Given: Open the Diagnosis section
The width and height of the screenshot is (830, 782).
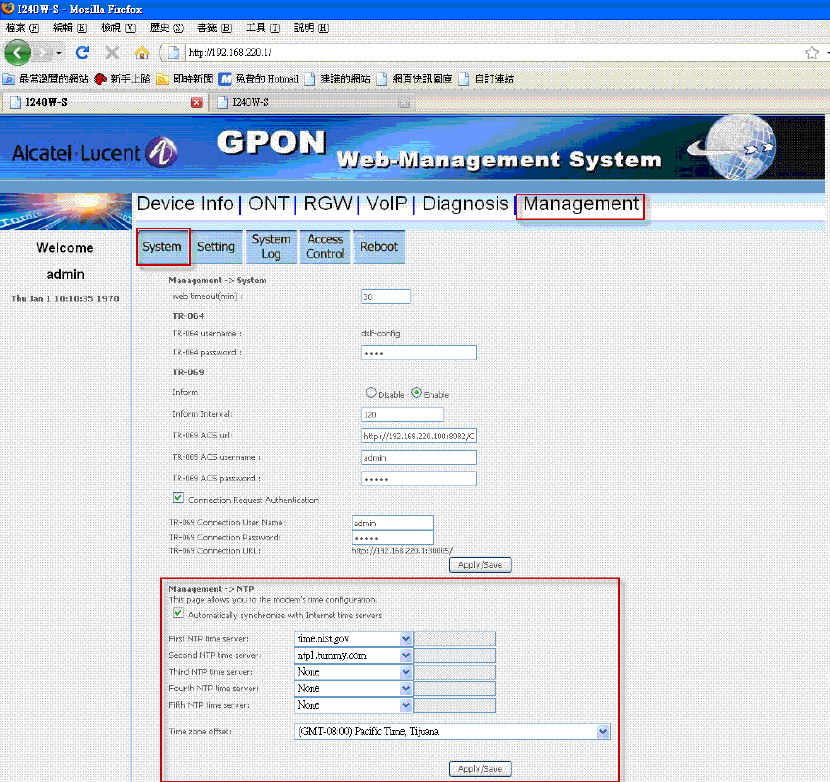Looking at the screenshot, I should [x=465, y=204].
